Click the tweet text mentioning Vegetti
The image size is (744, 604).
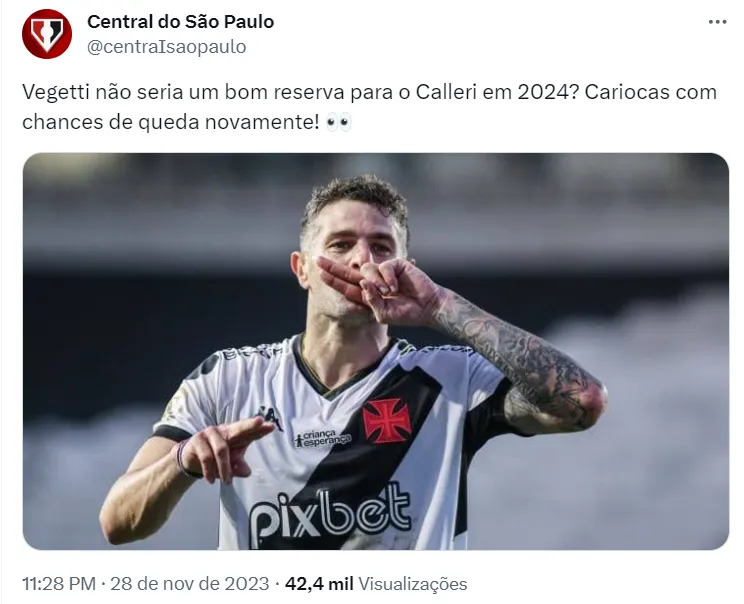(x=369, y=107)
